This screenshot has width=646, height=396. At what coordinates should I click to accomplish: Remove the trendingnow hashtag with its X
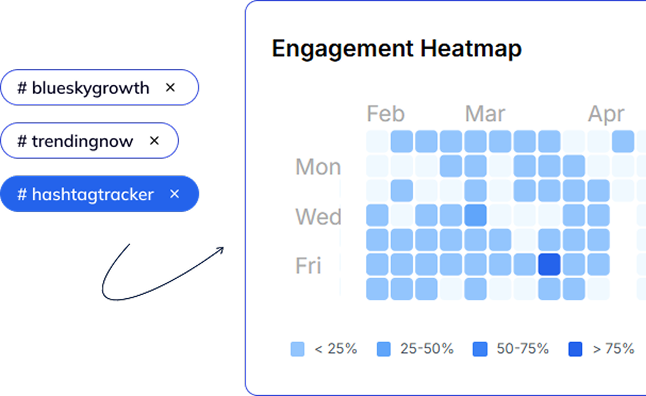[154, 141]
